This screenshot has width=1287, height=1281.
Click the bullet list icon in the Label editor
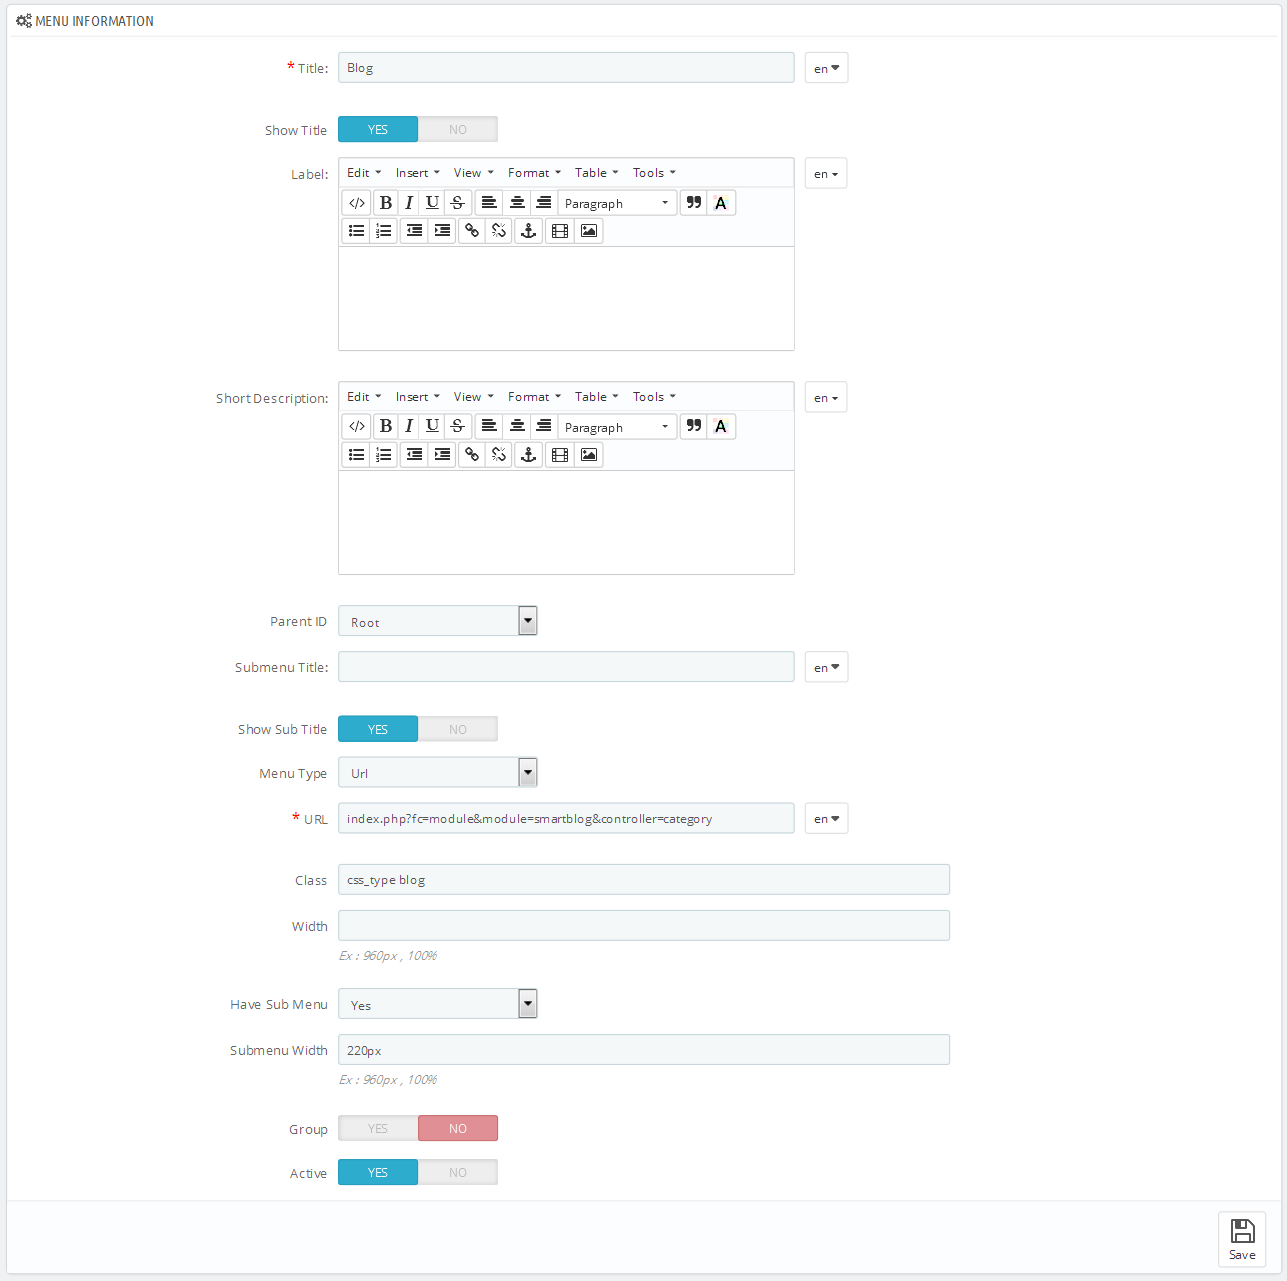click(x=356, y=231)
